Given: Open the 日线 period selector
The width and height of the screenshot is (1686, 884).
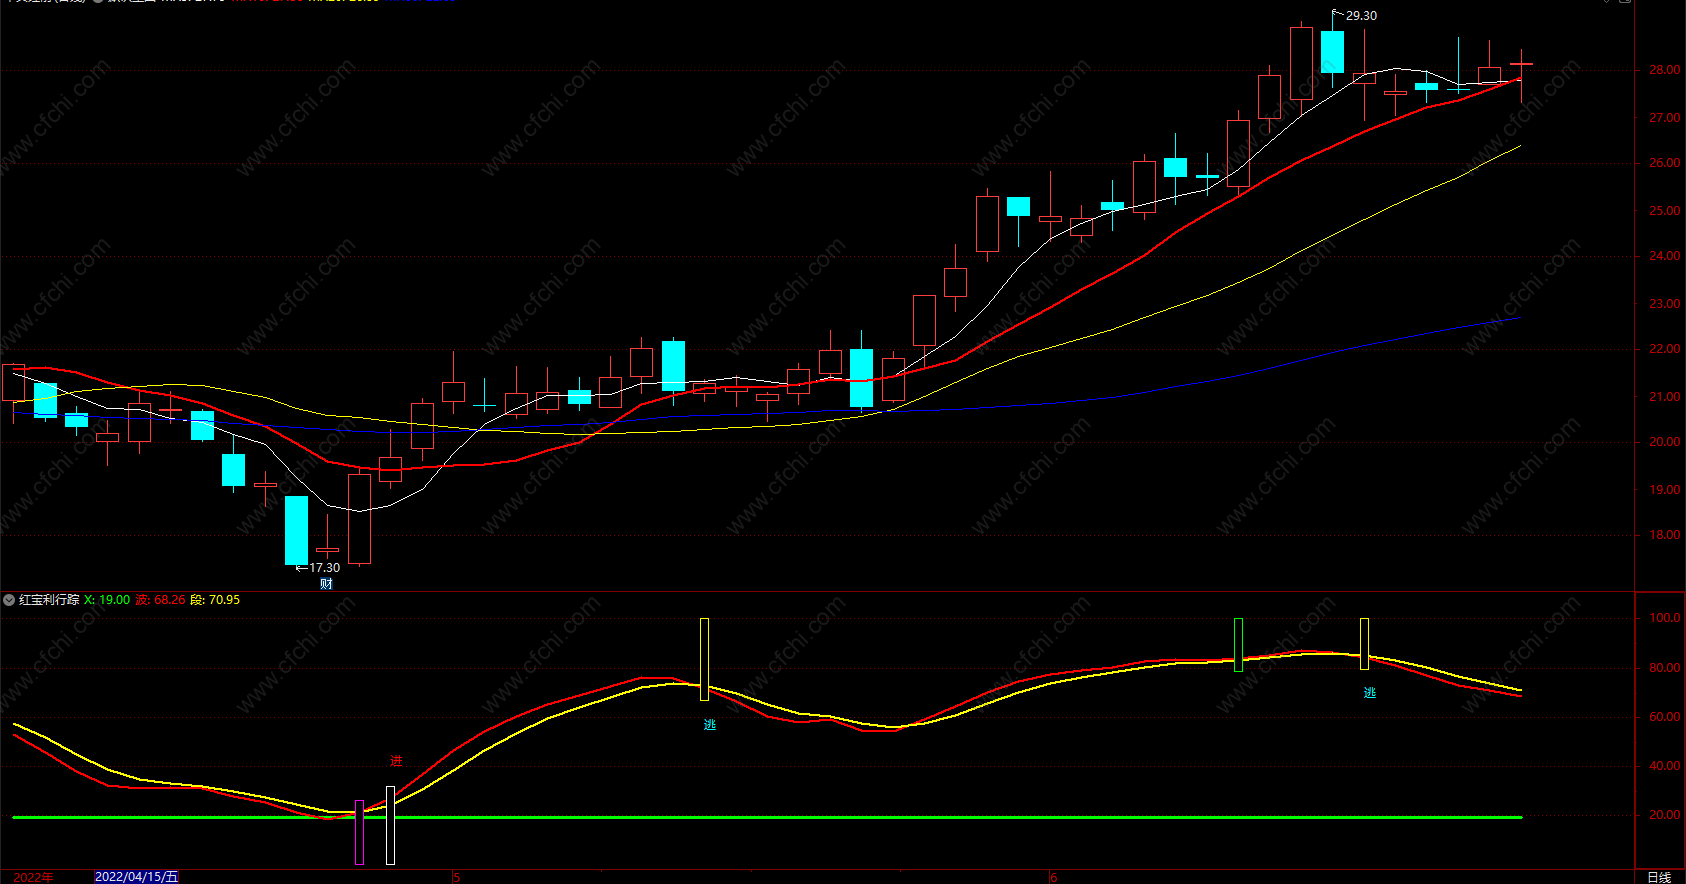Looking at the screenshot, I should point(1659,877).
